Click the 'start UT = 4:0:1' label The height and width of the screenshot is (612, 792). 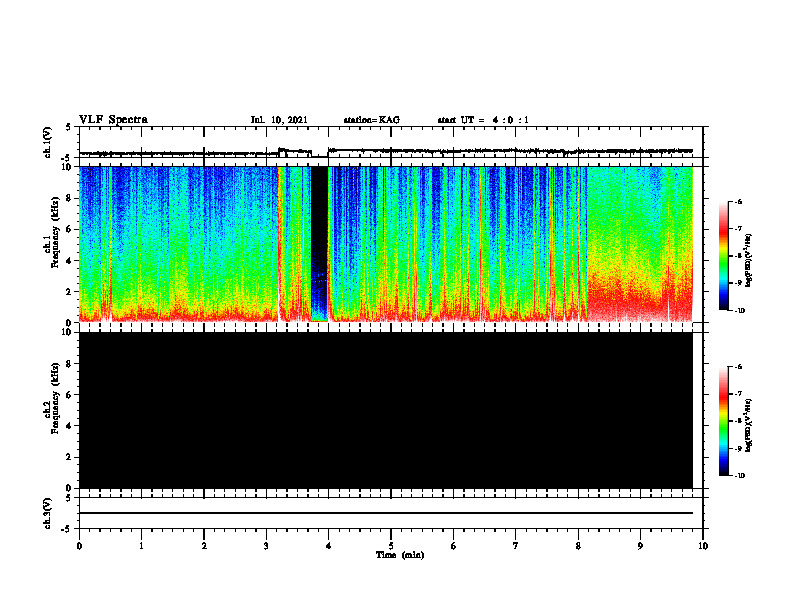click(483, 120)
